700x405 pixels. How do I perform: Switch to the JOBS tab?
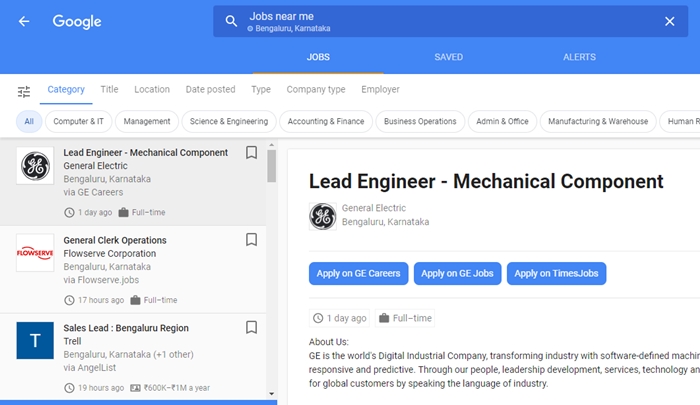tap(318, 57)
